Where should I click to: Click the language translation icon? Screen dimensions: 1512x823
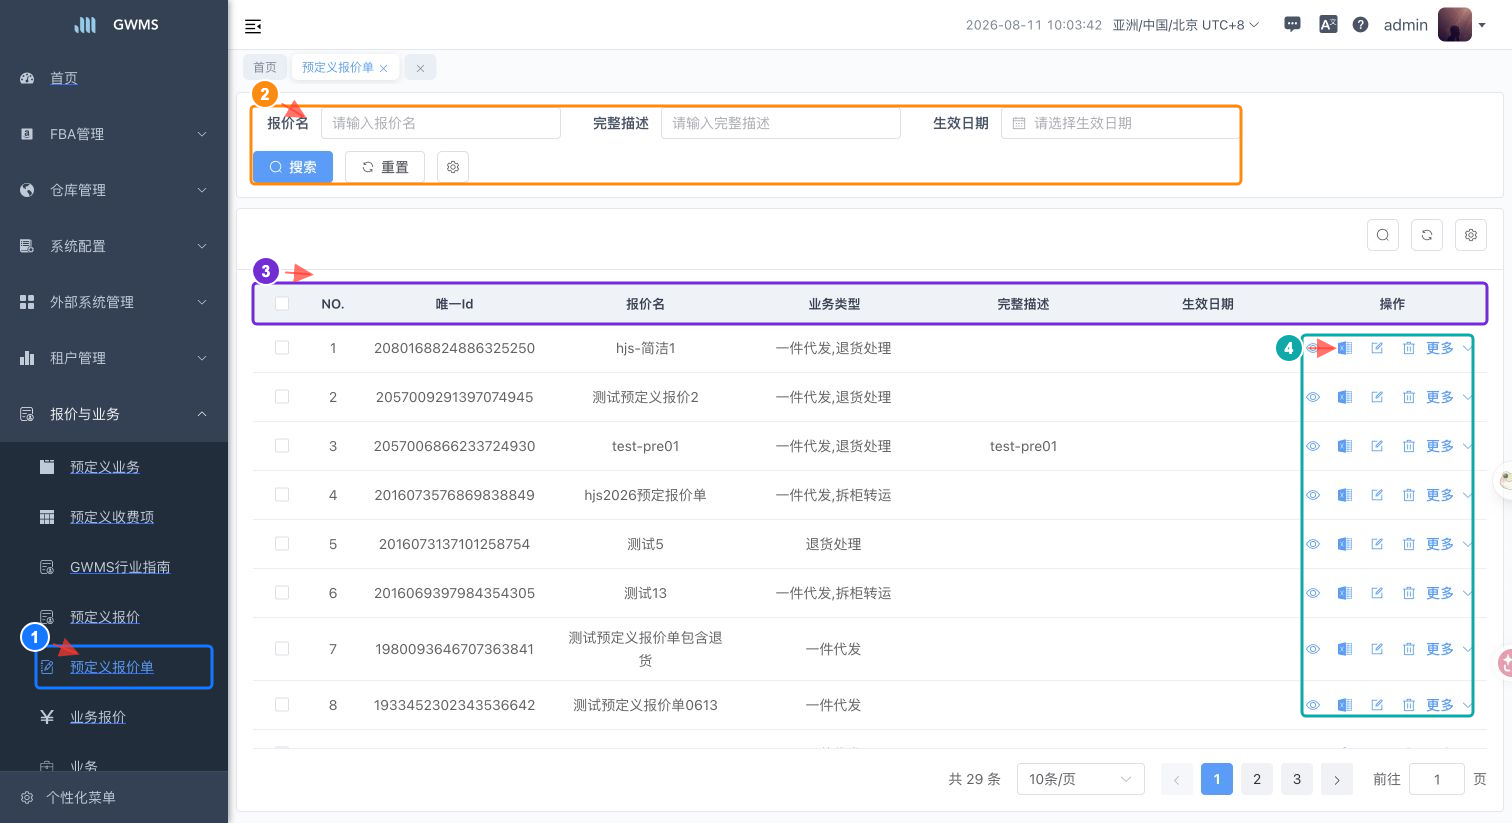[x=1328, y=25]
